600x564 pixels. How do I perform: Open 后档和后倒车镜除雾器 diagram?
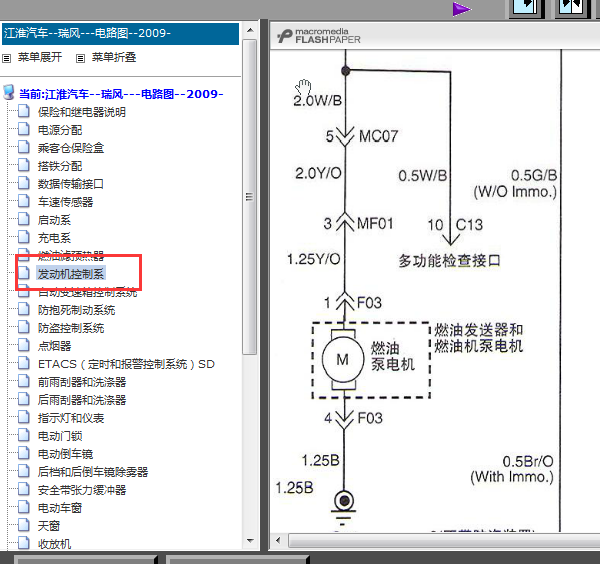pyautogui.click(x=93, y=472)
